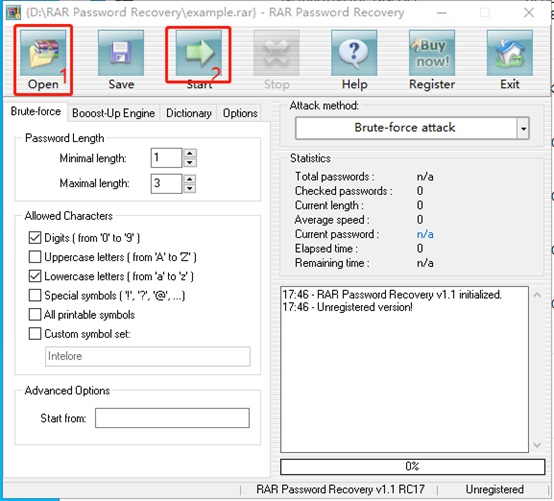Click the log scrollbar down arrow

(x=537, y=445)
